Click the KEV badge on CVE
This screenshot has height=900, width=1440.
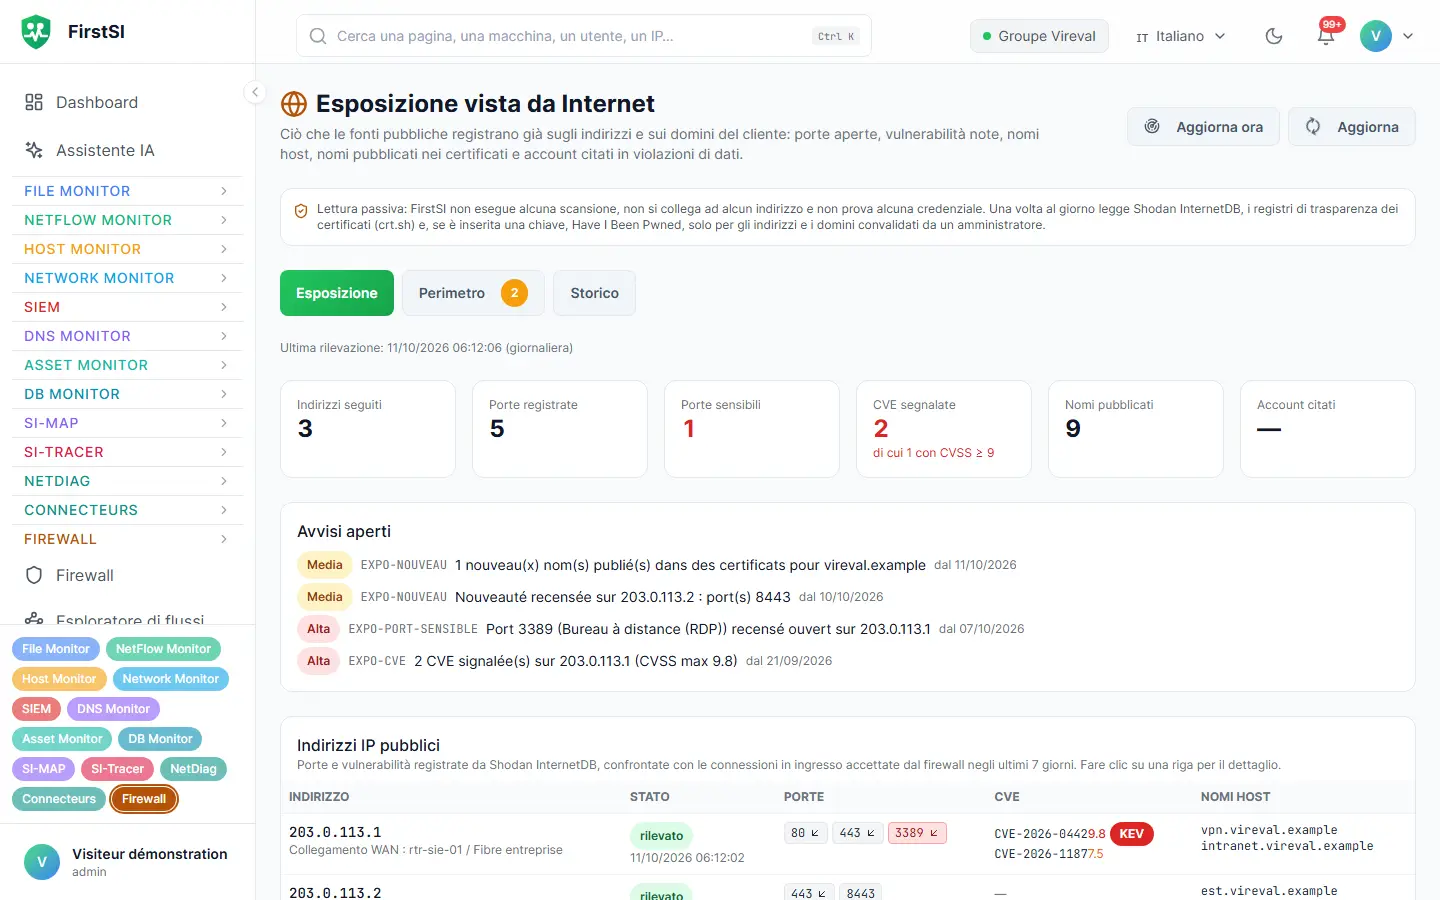[1132, 834]
